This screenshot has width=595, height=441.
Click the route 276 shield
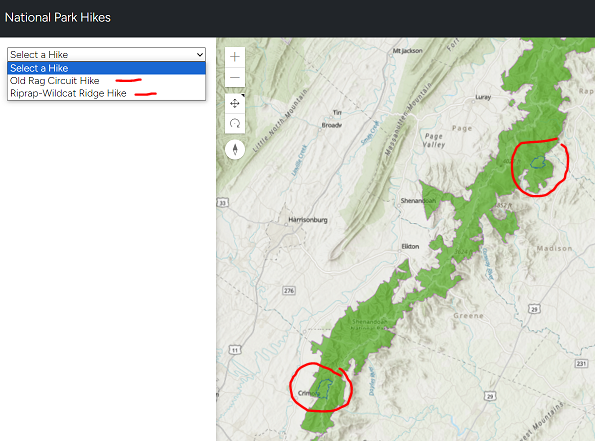[289, 291]
